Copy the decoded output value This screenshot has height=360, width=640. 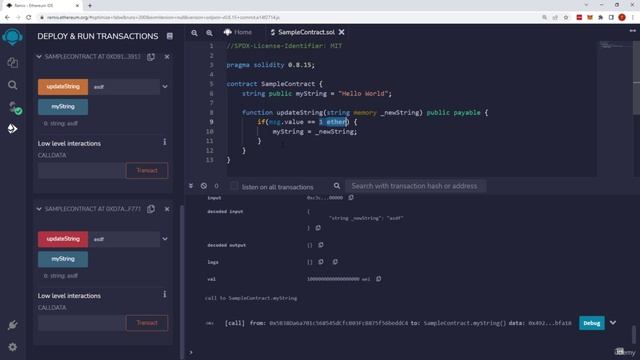pyautogui.click(x=321, y=245)
